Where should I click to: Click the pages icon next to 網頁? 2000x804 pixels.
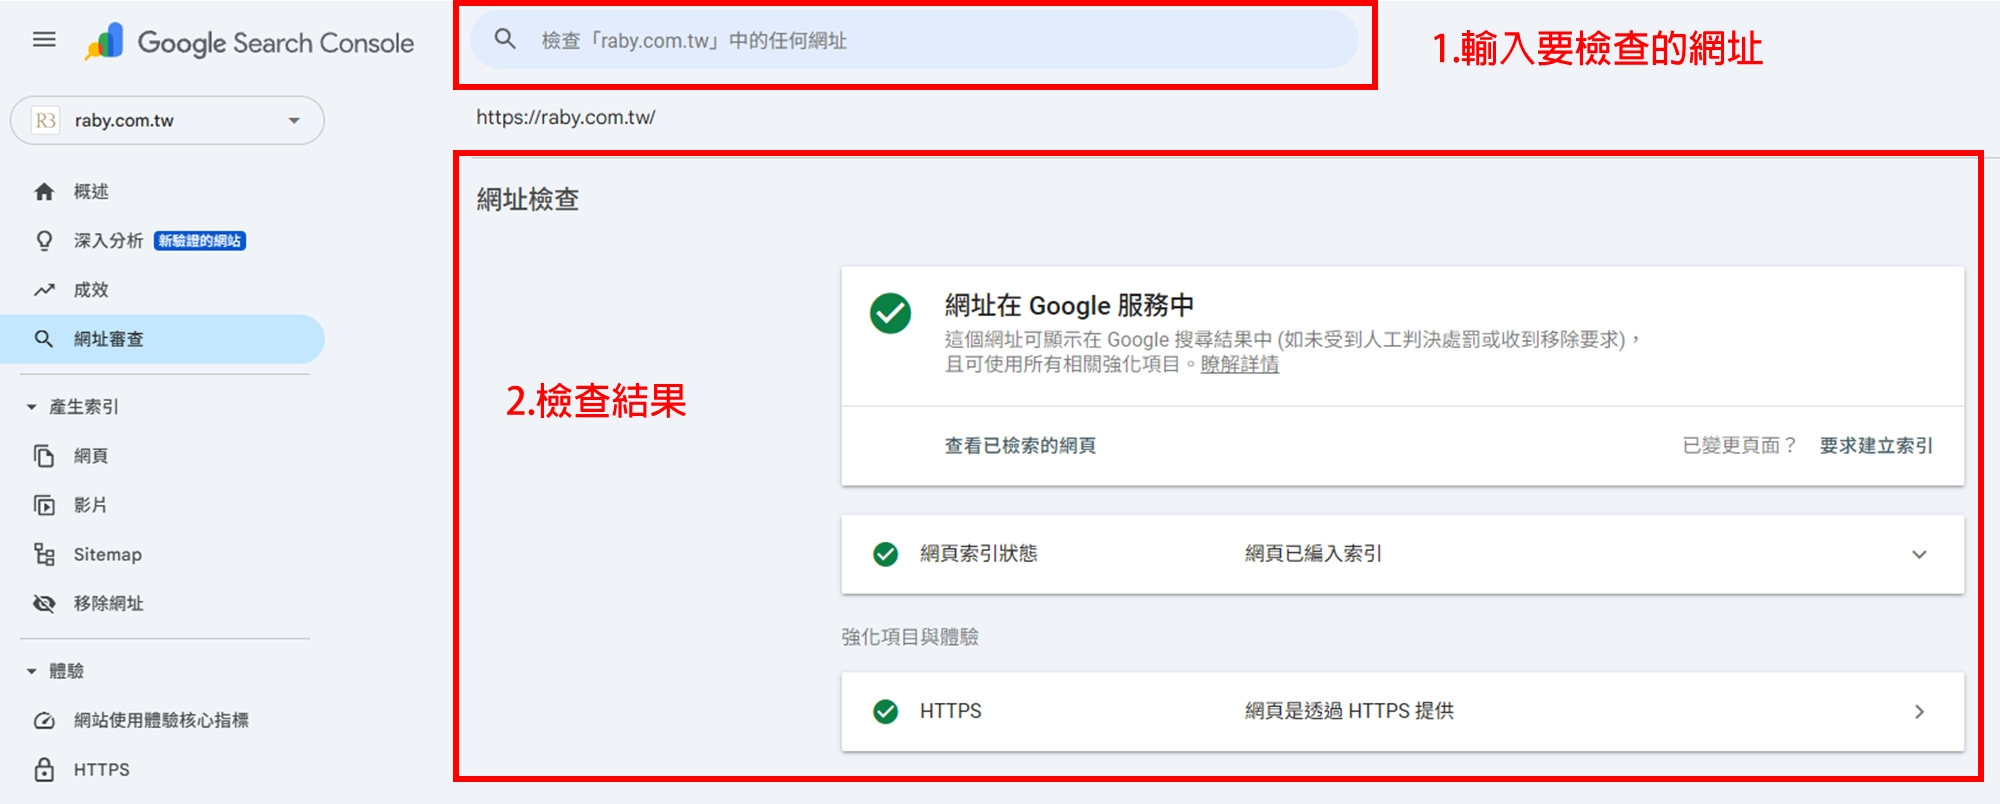[44, 456]
